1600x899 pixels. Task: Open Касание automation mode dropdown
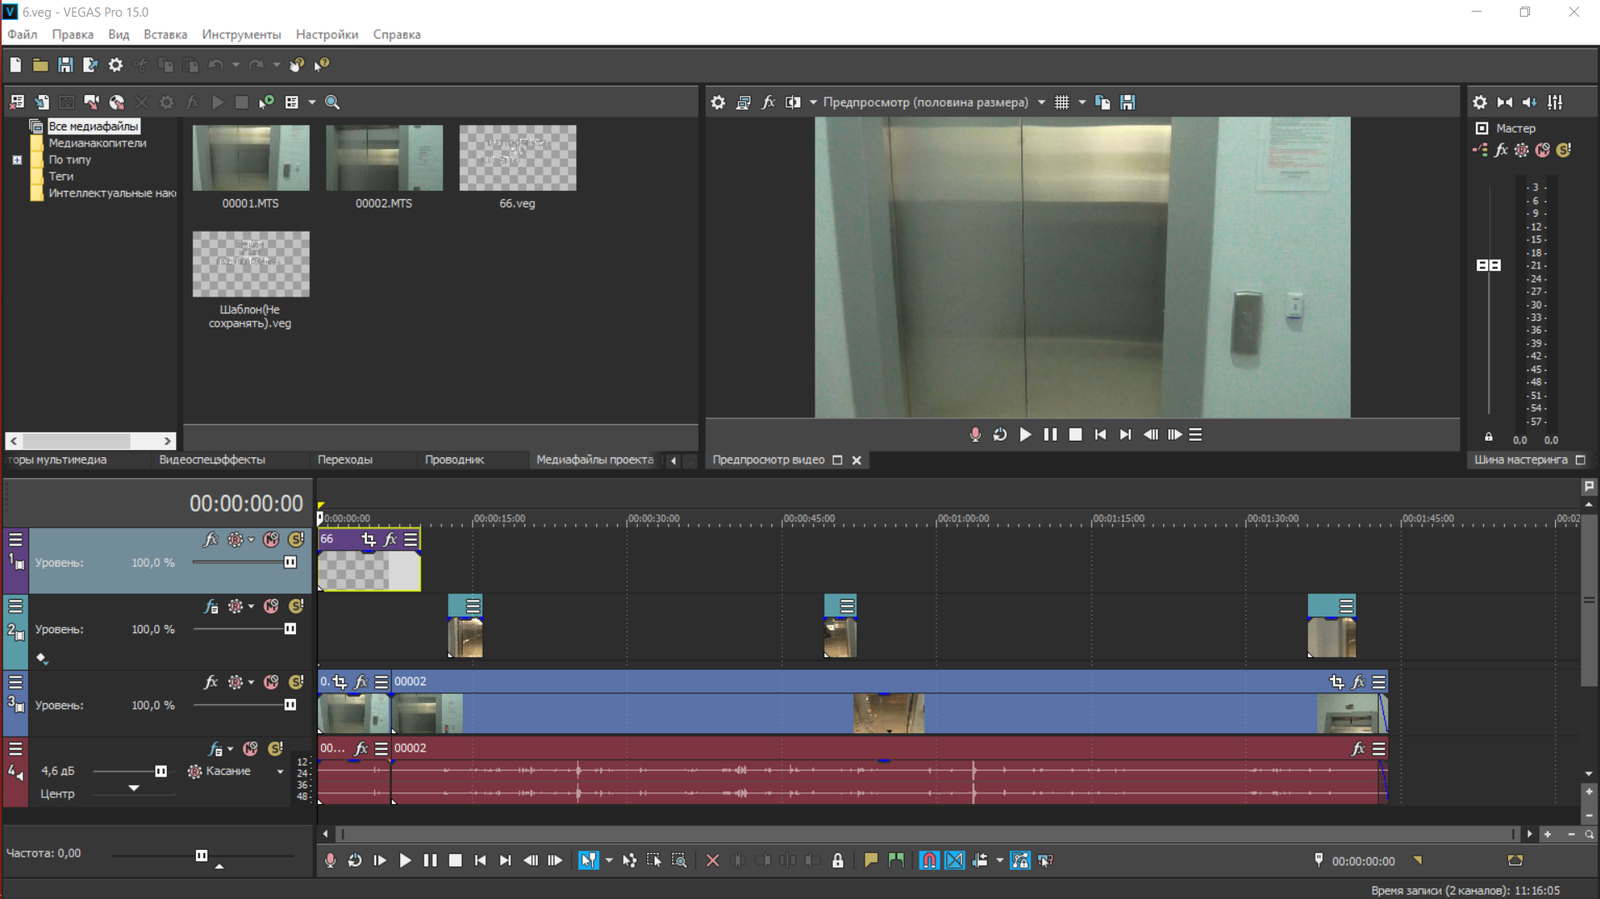pos(280,771)
